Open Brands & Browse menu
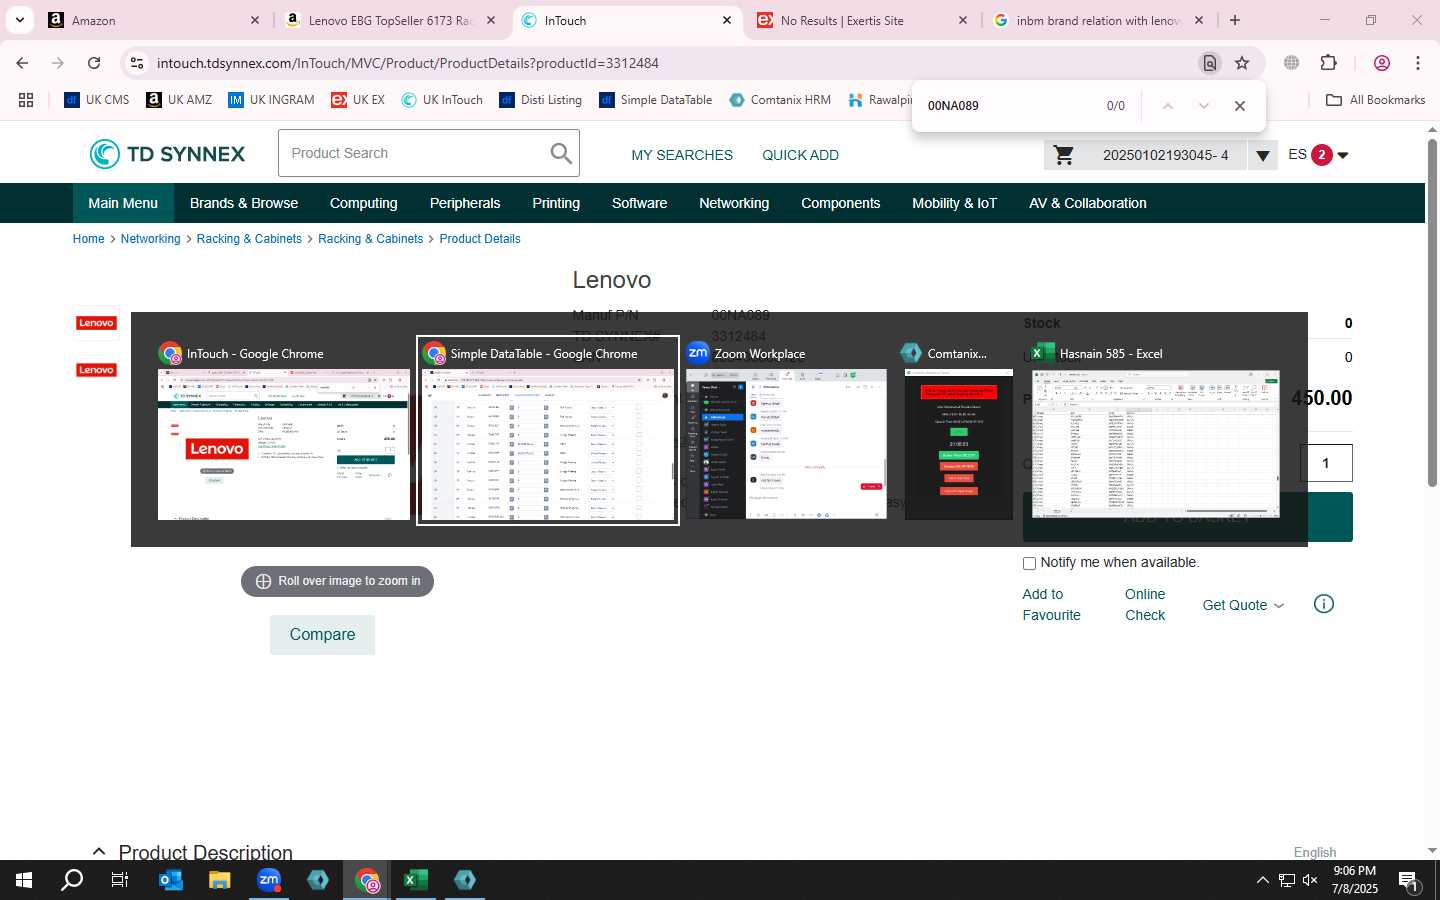Image resolution: width=1440 pixels, height=900 pixels. (244, 203)
